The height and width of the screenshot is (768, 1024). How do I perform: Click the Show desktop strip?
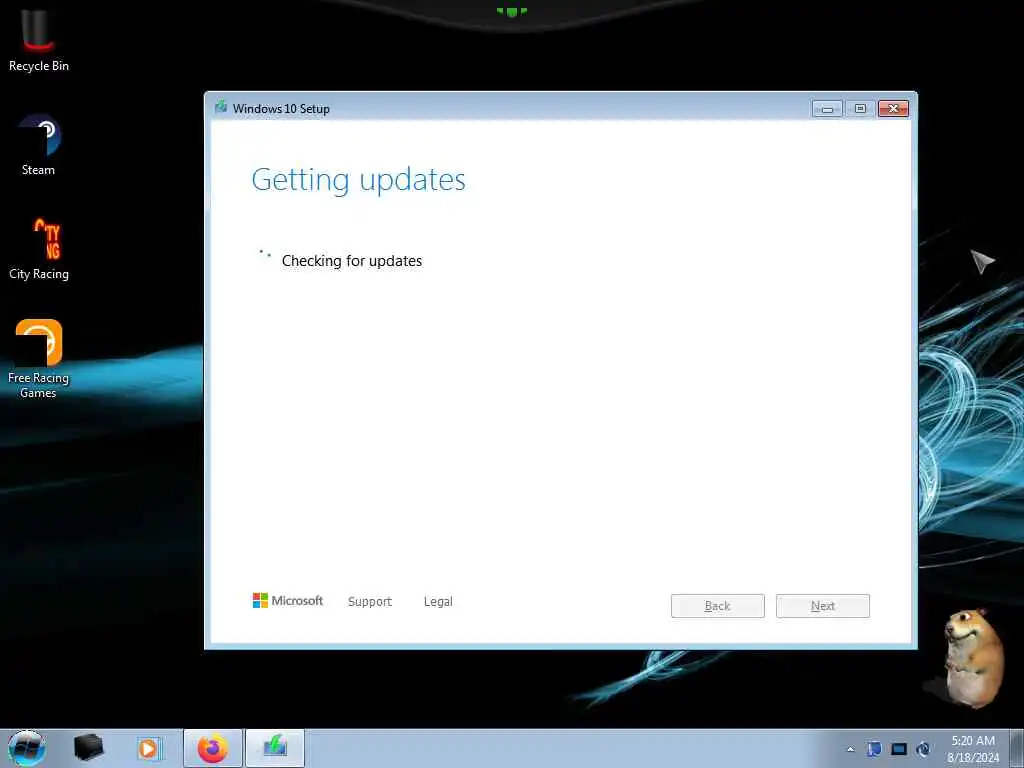pyautogui.click(x=1016, y=748)
